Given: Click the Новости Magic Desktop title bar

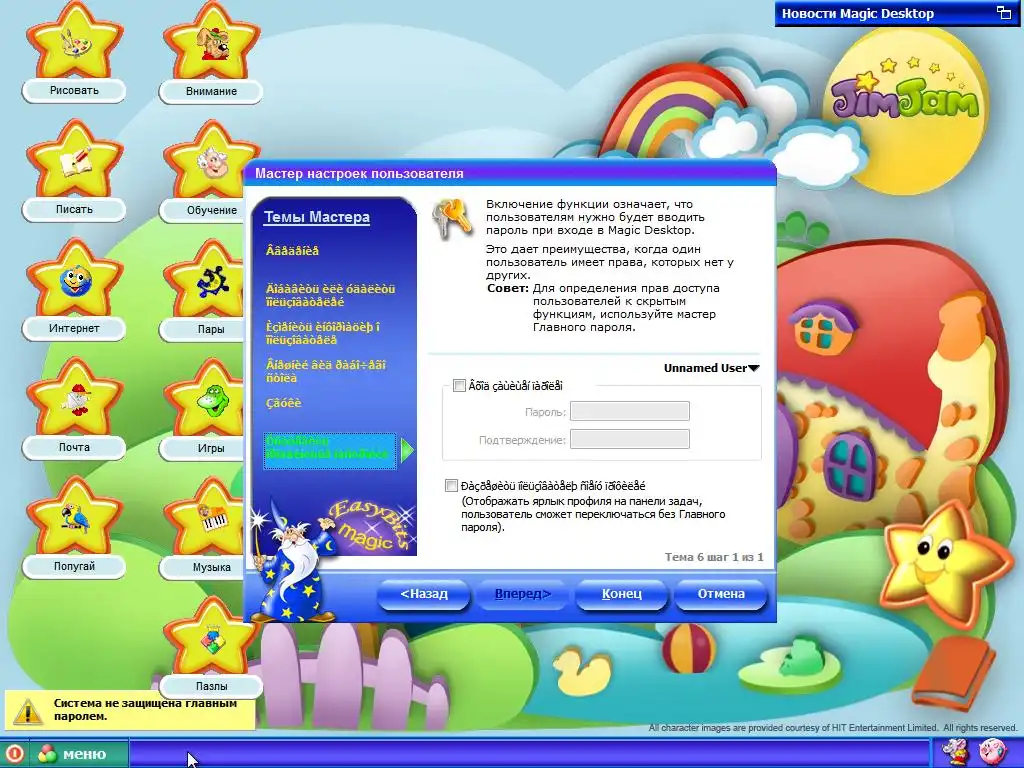Looking at the screenshot, I should (x=898, y=13).
